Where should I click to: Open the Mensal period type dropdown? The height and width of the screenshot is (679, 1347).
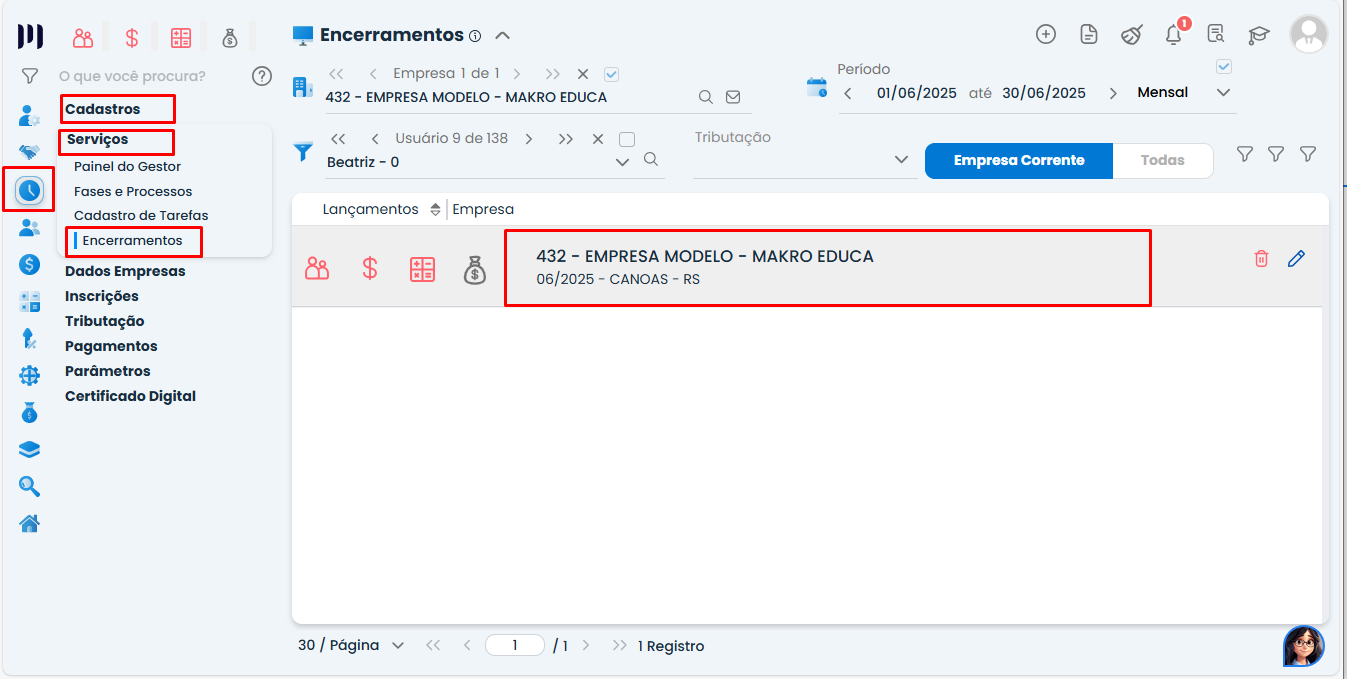[1223, 92]
